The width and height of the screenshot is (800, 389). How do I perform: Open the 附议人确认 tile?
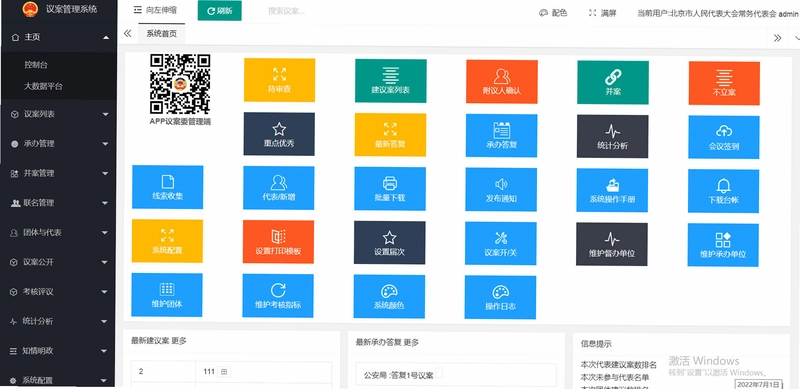[x=502, y=82]
